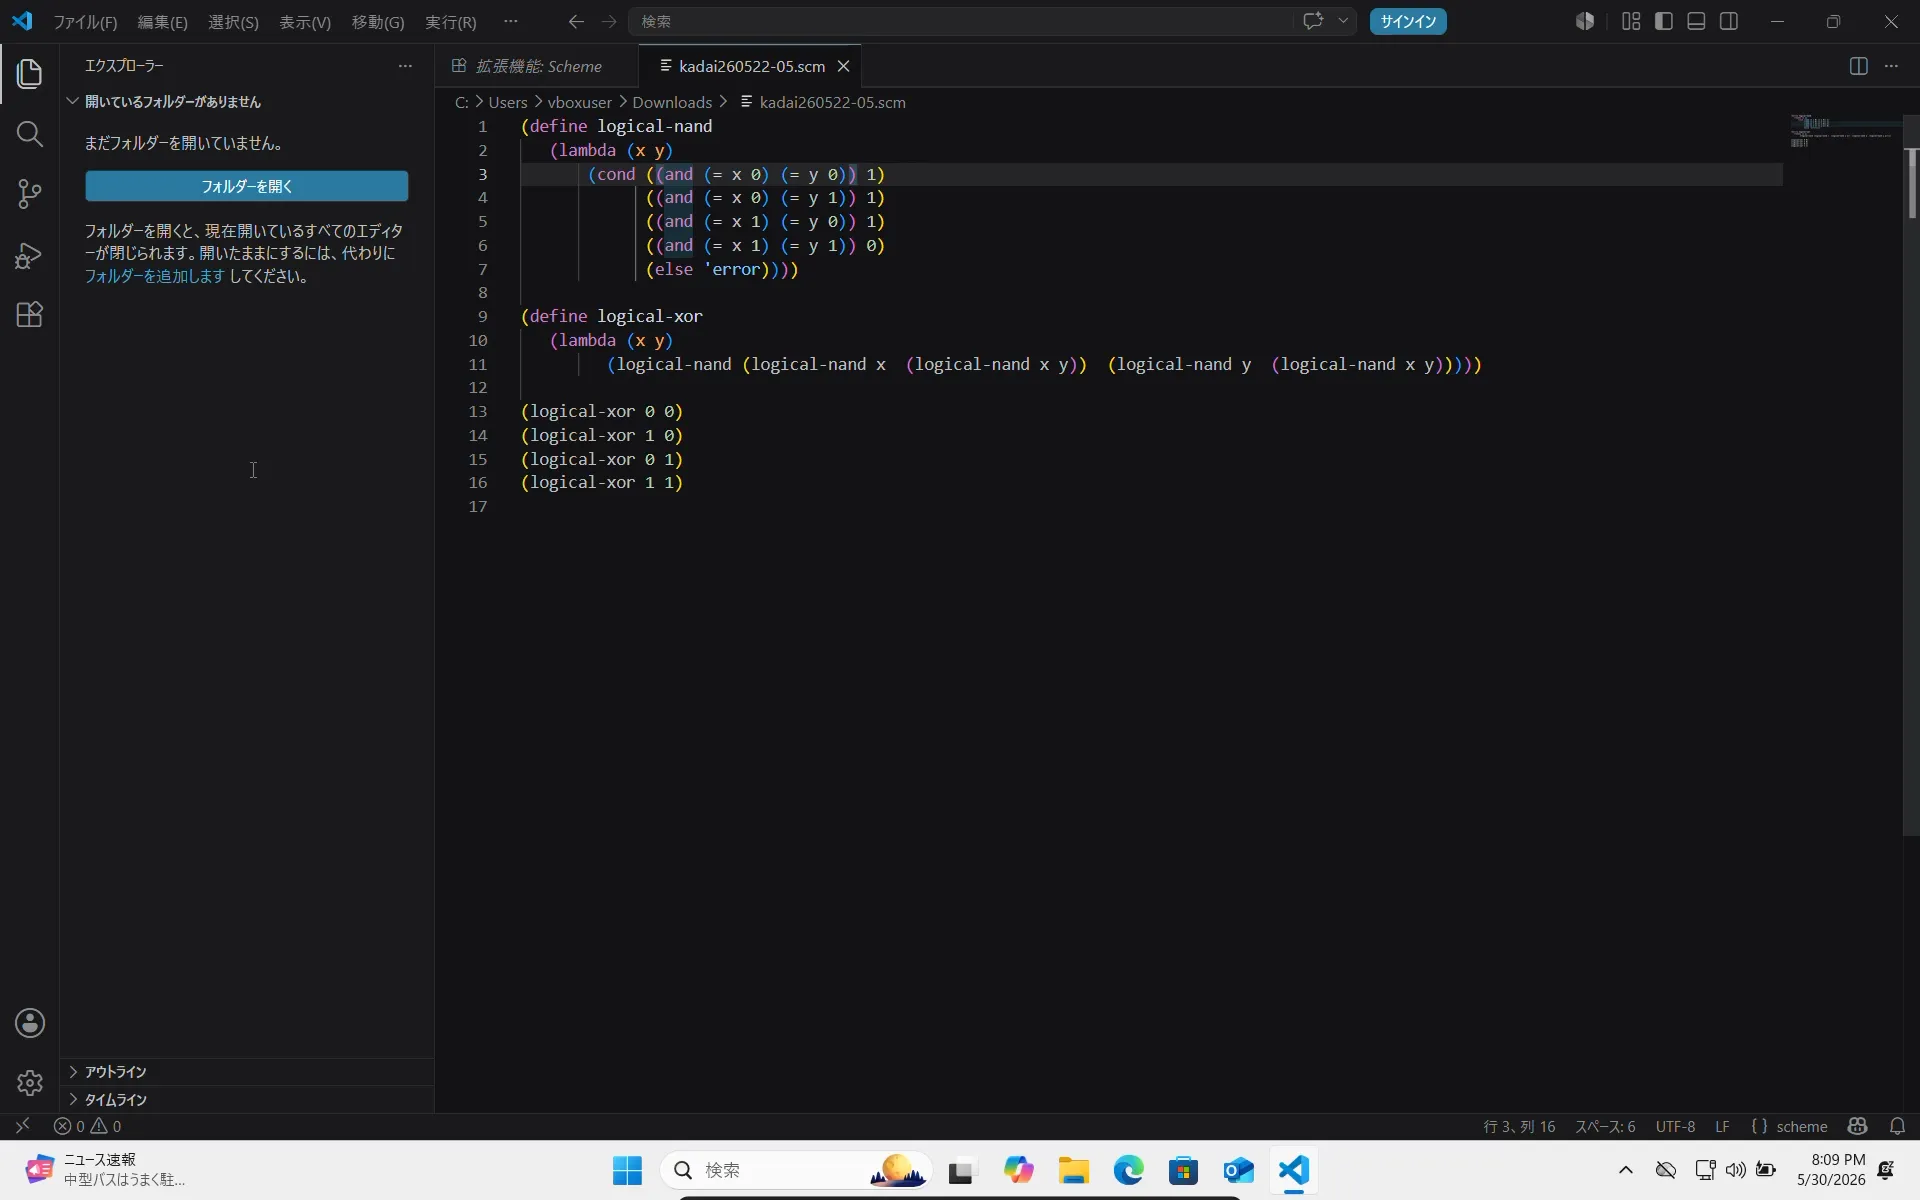The width and height of the screenshot is (1920, 1200).
Task: Open problems errors and warnings indicator
Action: coord(88,1126)
